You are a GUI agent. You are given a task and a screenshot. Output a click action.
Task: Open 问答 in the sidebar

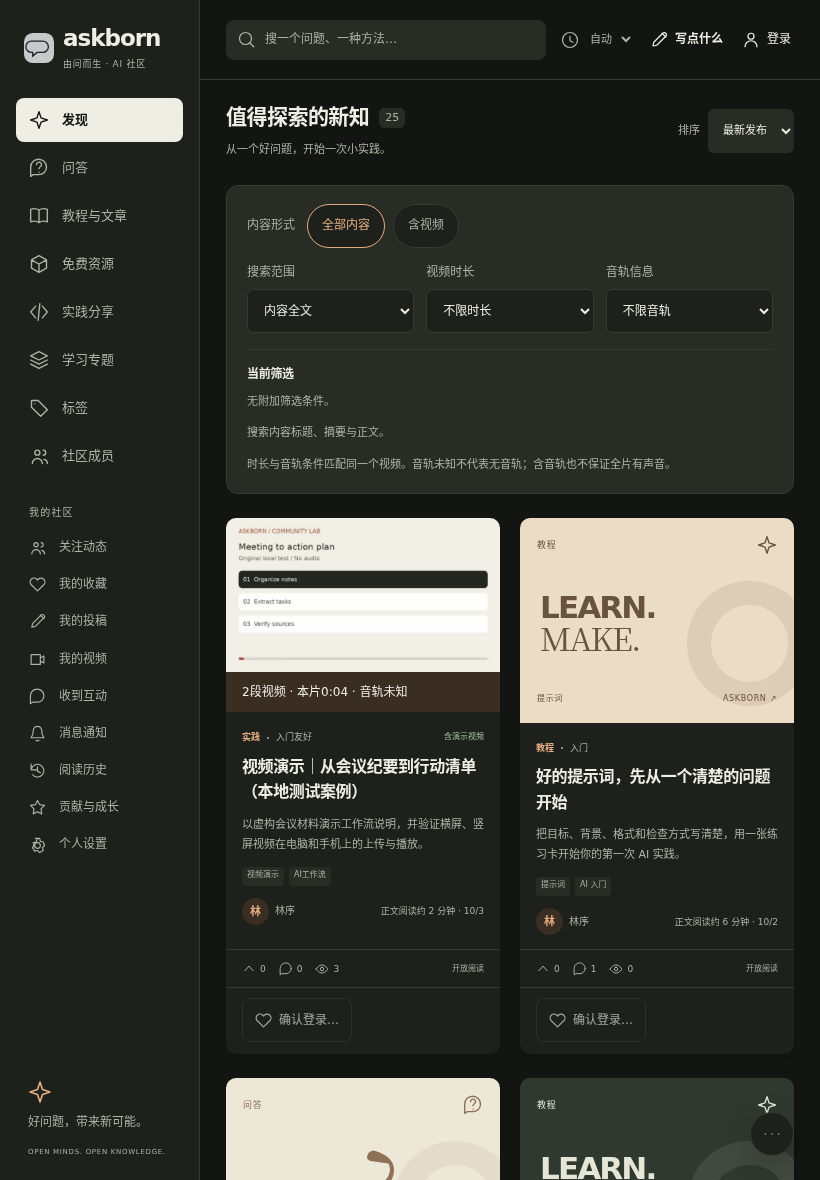click(99, 168)
